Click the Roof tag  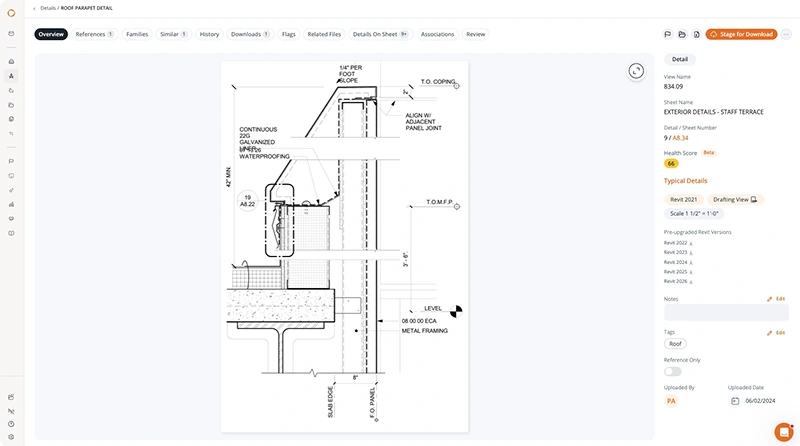(675, 344)
